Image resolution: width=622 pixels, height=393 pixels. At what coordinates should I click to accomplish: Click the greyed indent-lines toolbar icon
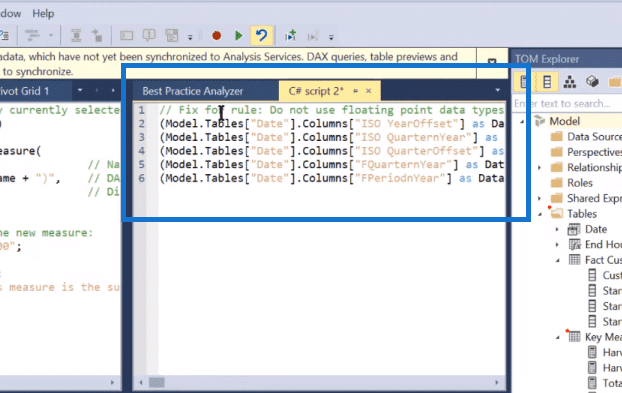pos(32,36)
